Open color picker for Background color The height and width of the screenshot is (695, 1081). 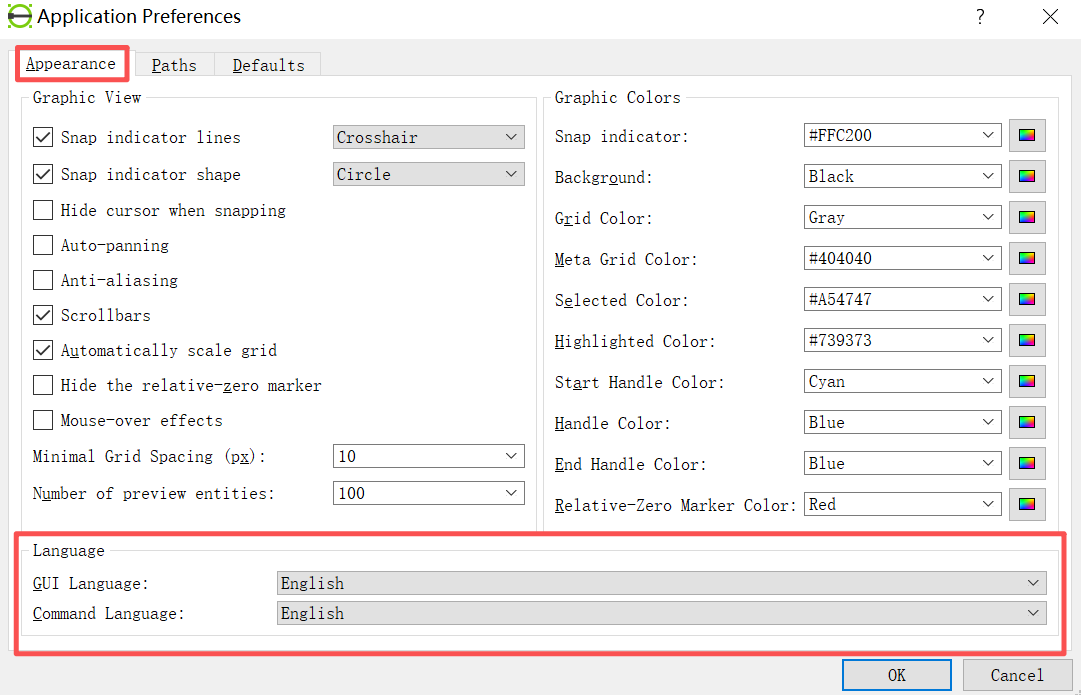[1027, 177]
